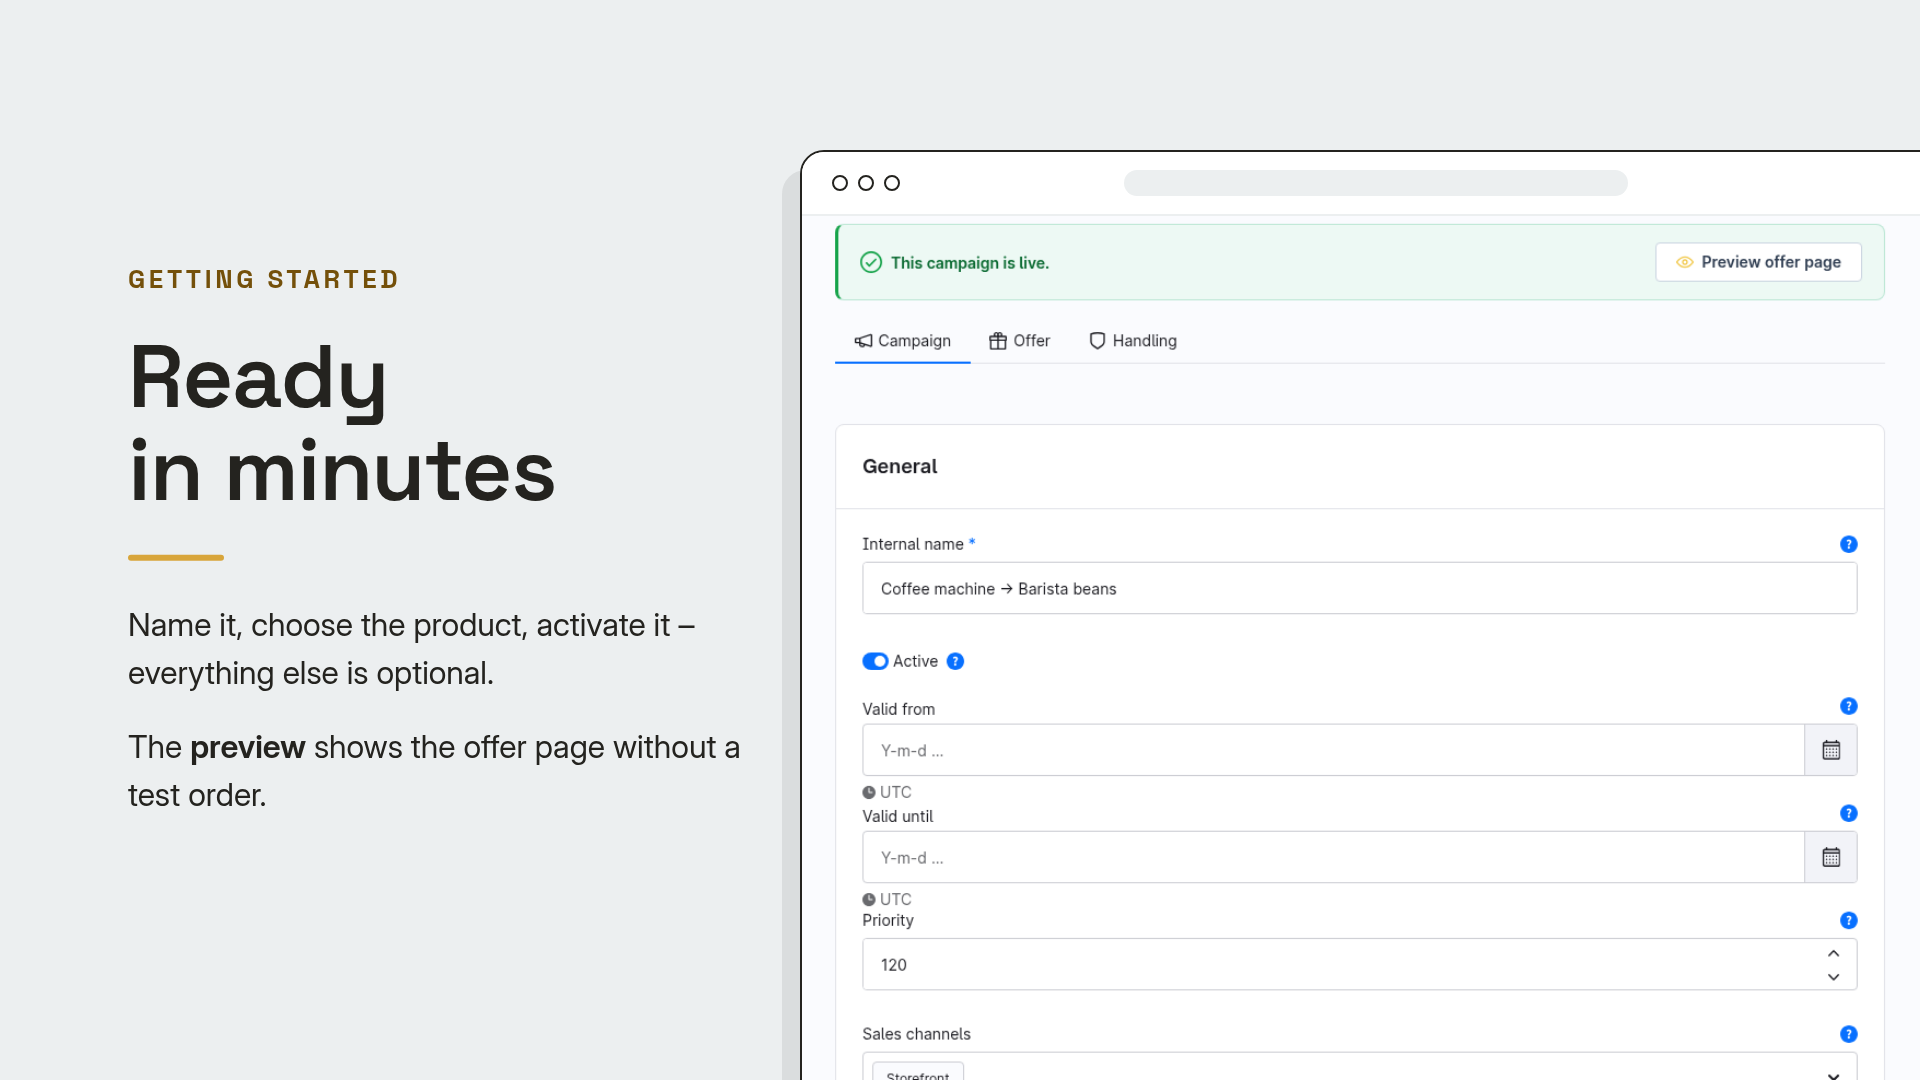The width and height of the screenshot is (1920, 1080).
Task: Click the UTC label under Valid from
Action: [x=895, y=792]
